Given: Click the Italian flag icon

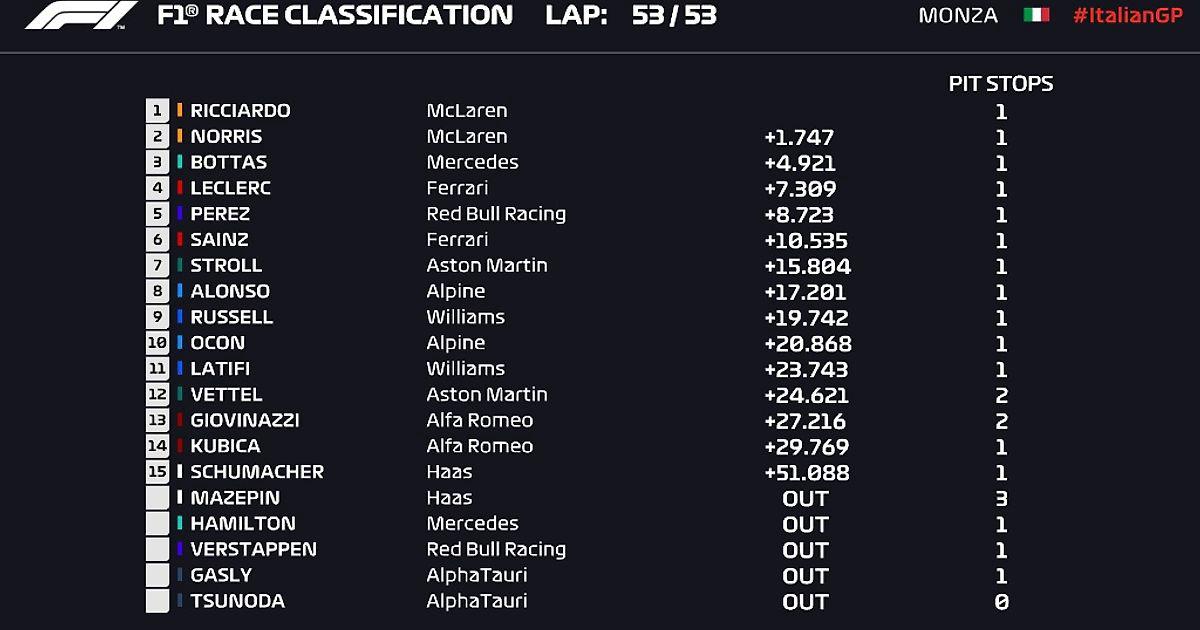Looking at the screenshot, I should tap(1036, 15).
